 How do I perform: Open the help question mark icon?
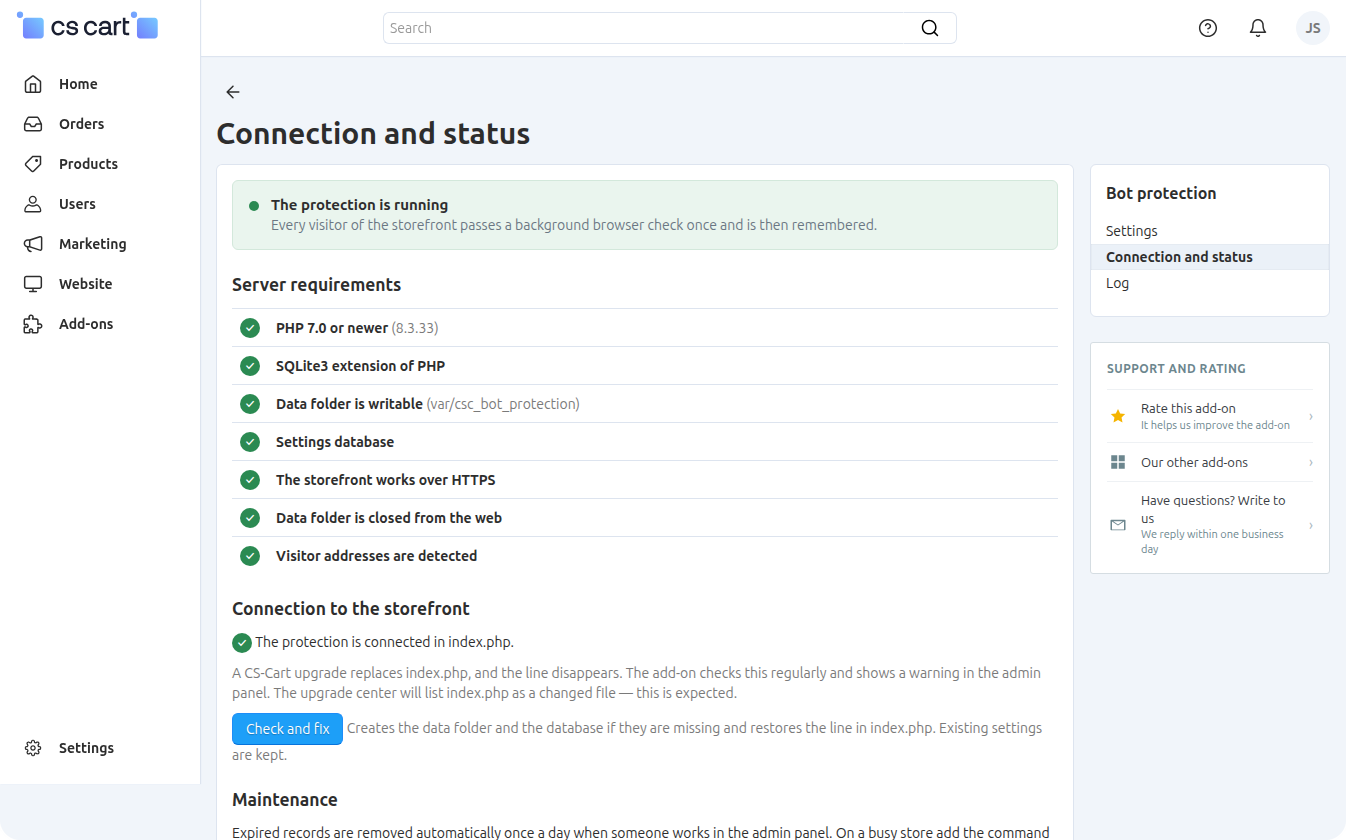[x=1208, y=28]
